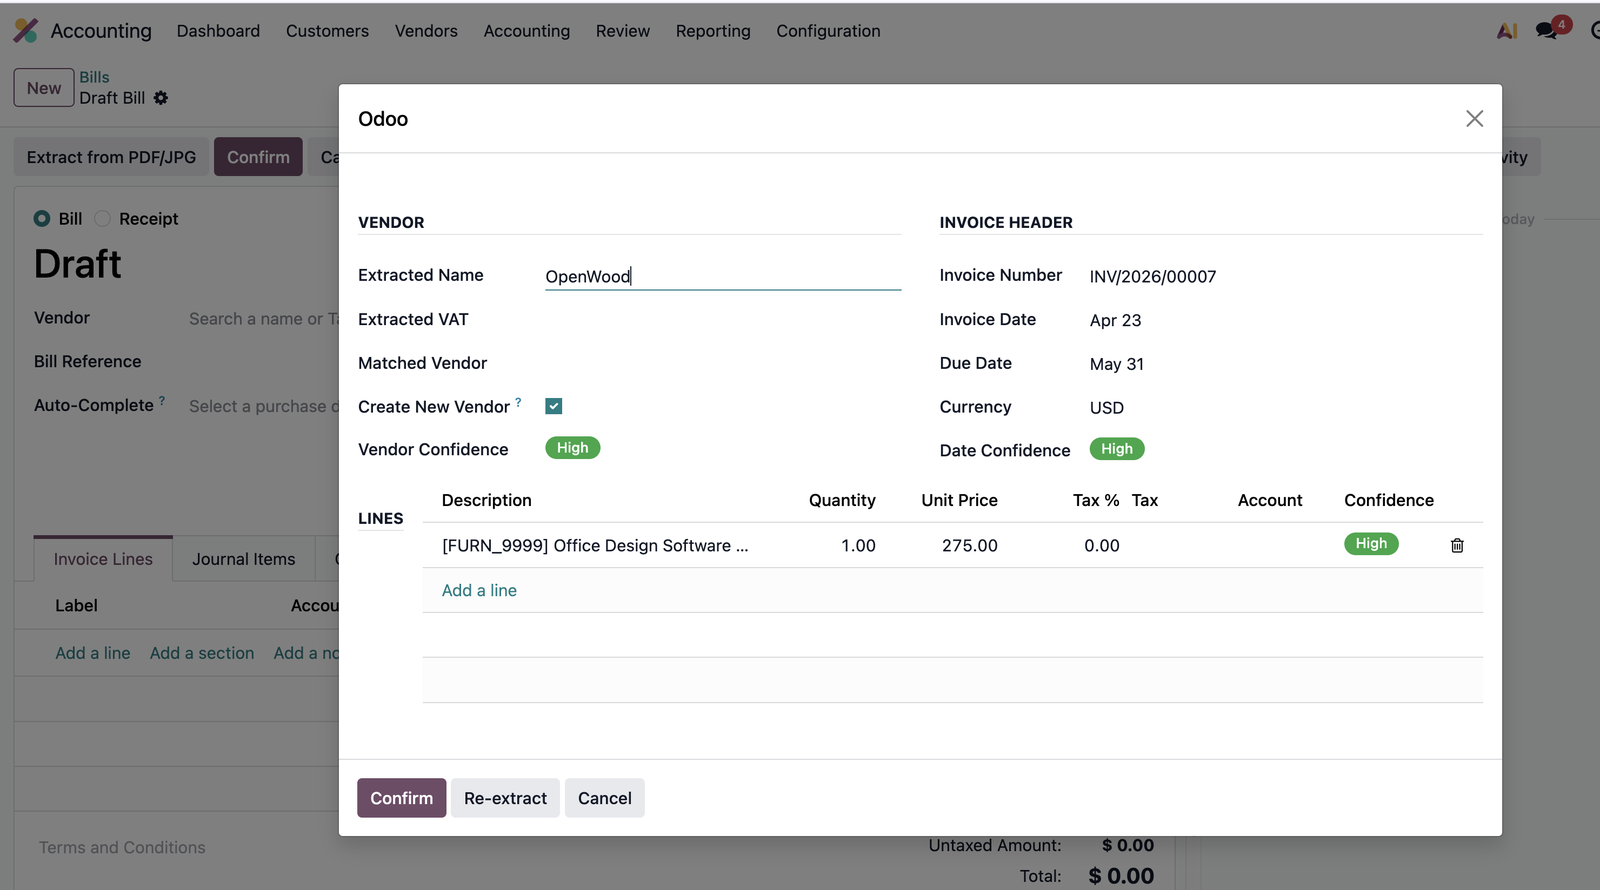The height and width of the screenshot is (890, 1600).
Task: Open the Review menu
Action: point(623,31)
